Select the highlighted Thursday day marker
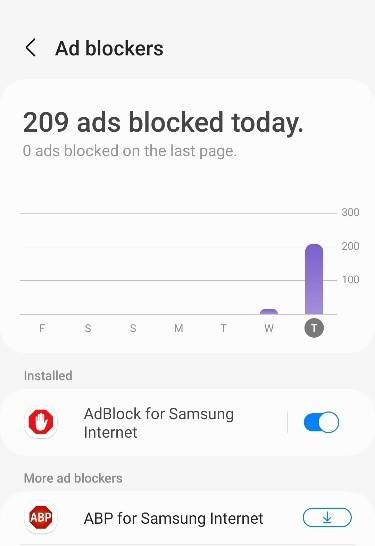 [x=314, y=328]
